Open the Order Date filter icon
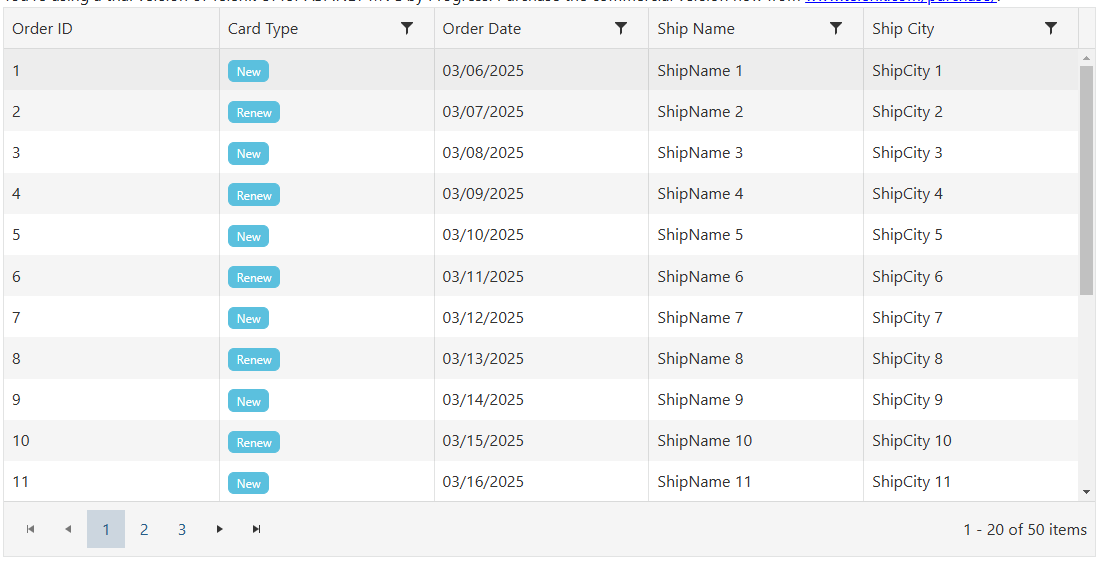 [621, 29]
